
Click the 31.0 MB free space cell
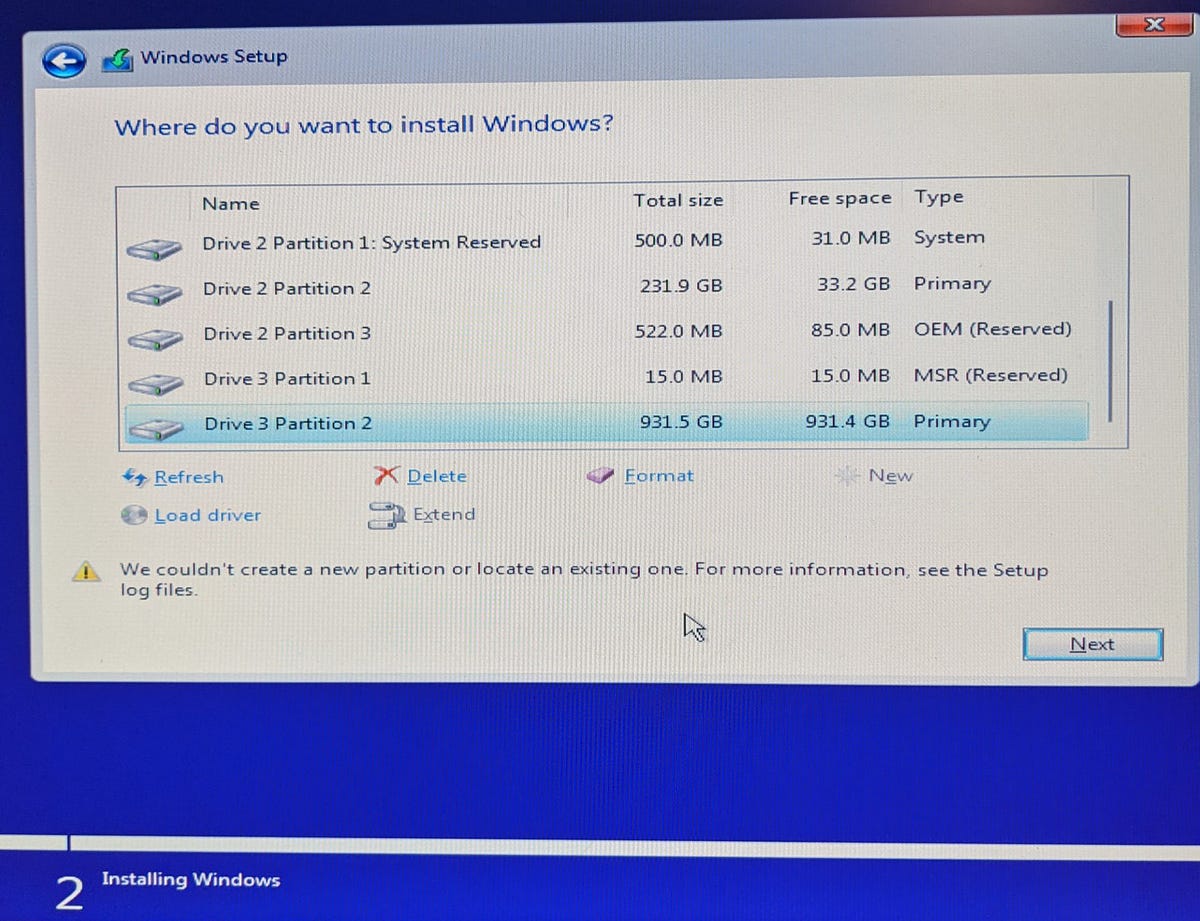pyautogui.click(x=850, y=238)
